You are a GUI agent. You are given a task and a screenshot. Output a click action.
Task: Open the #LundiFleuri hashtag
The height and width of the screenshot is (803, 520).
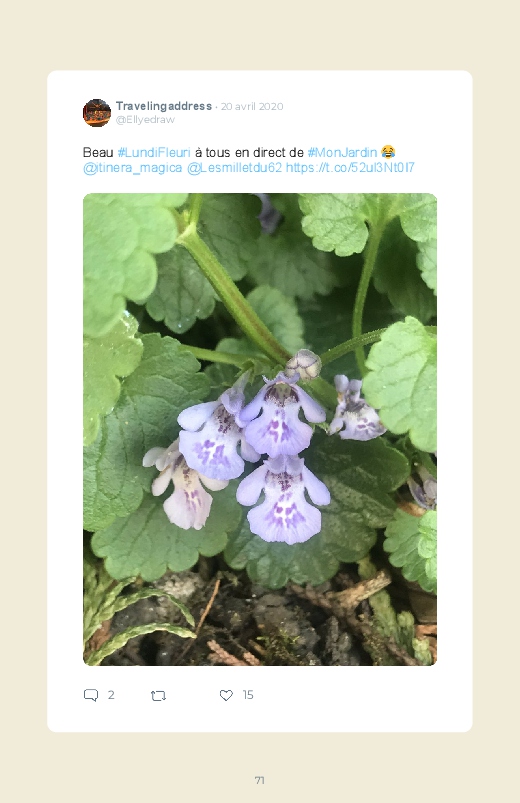tap(154, 153)
